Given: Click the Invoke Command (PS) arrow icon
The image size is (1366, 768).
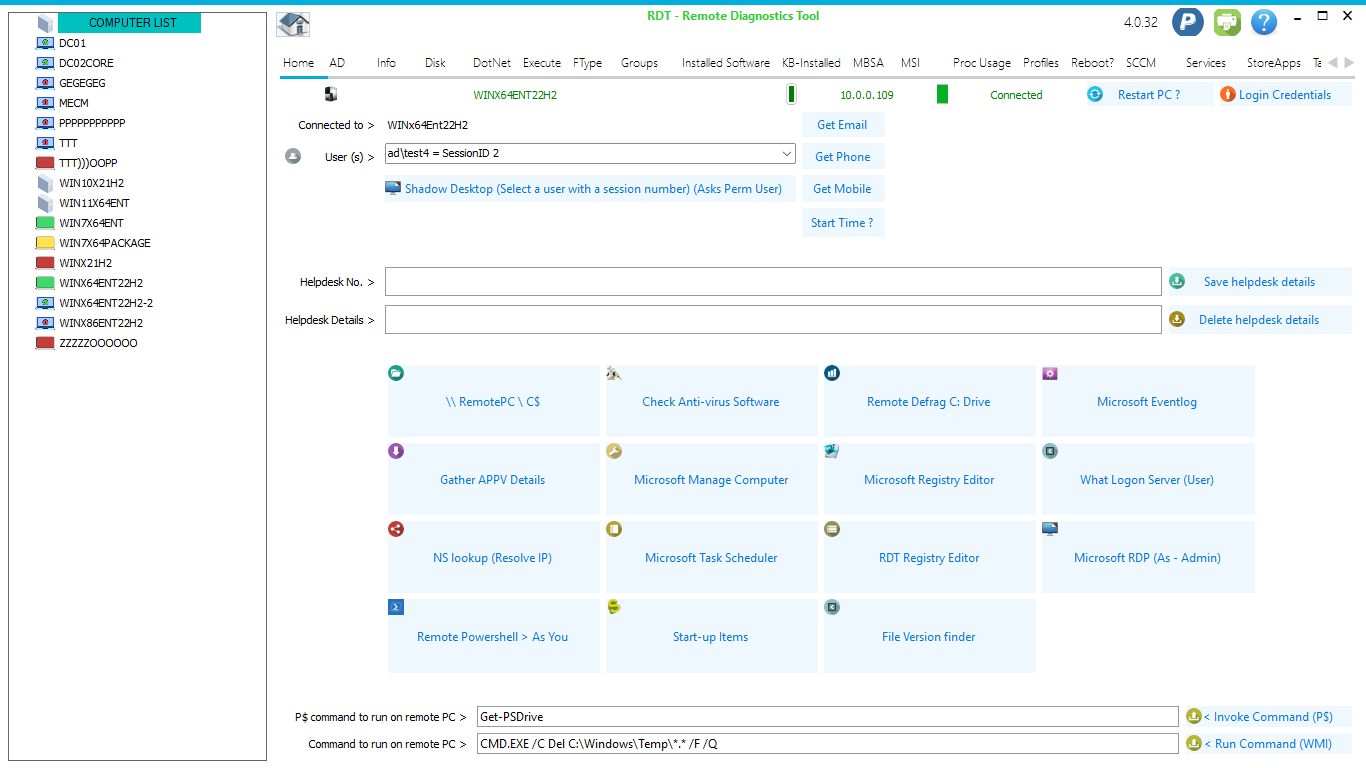Looking at the screenshot, I should pyautogui.click(x=1193, y=716).
